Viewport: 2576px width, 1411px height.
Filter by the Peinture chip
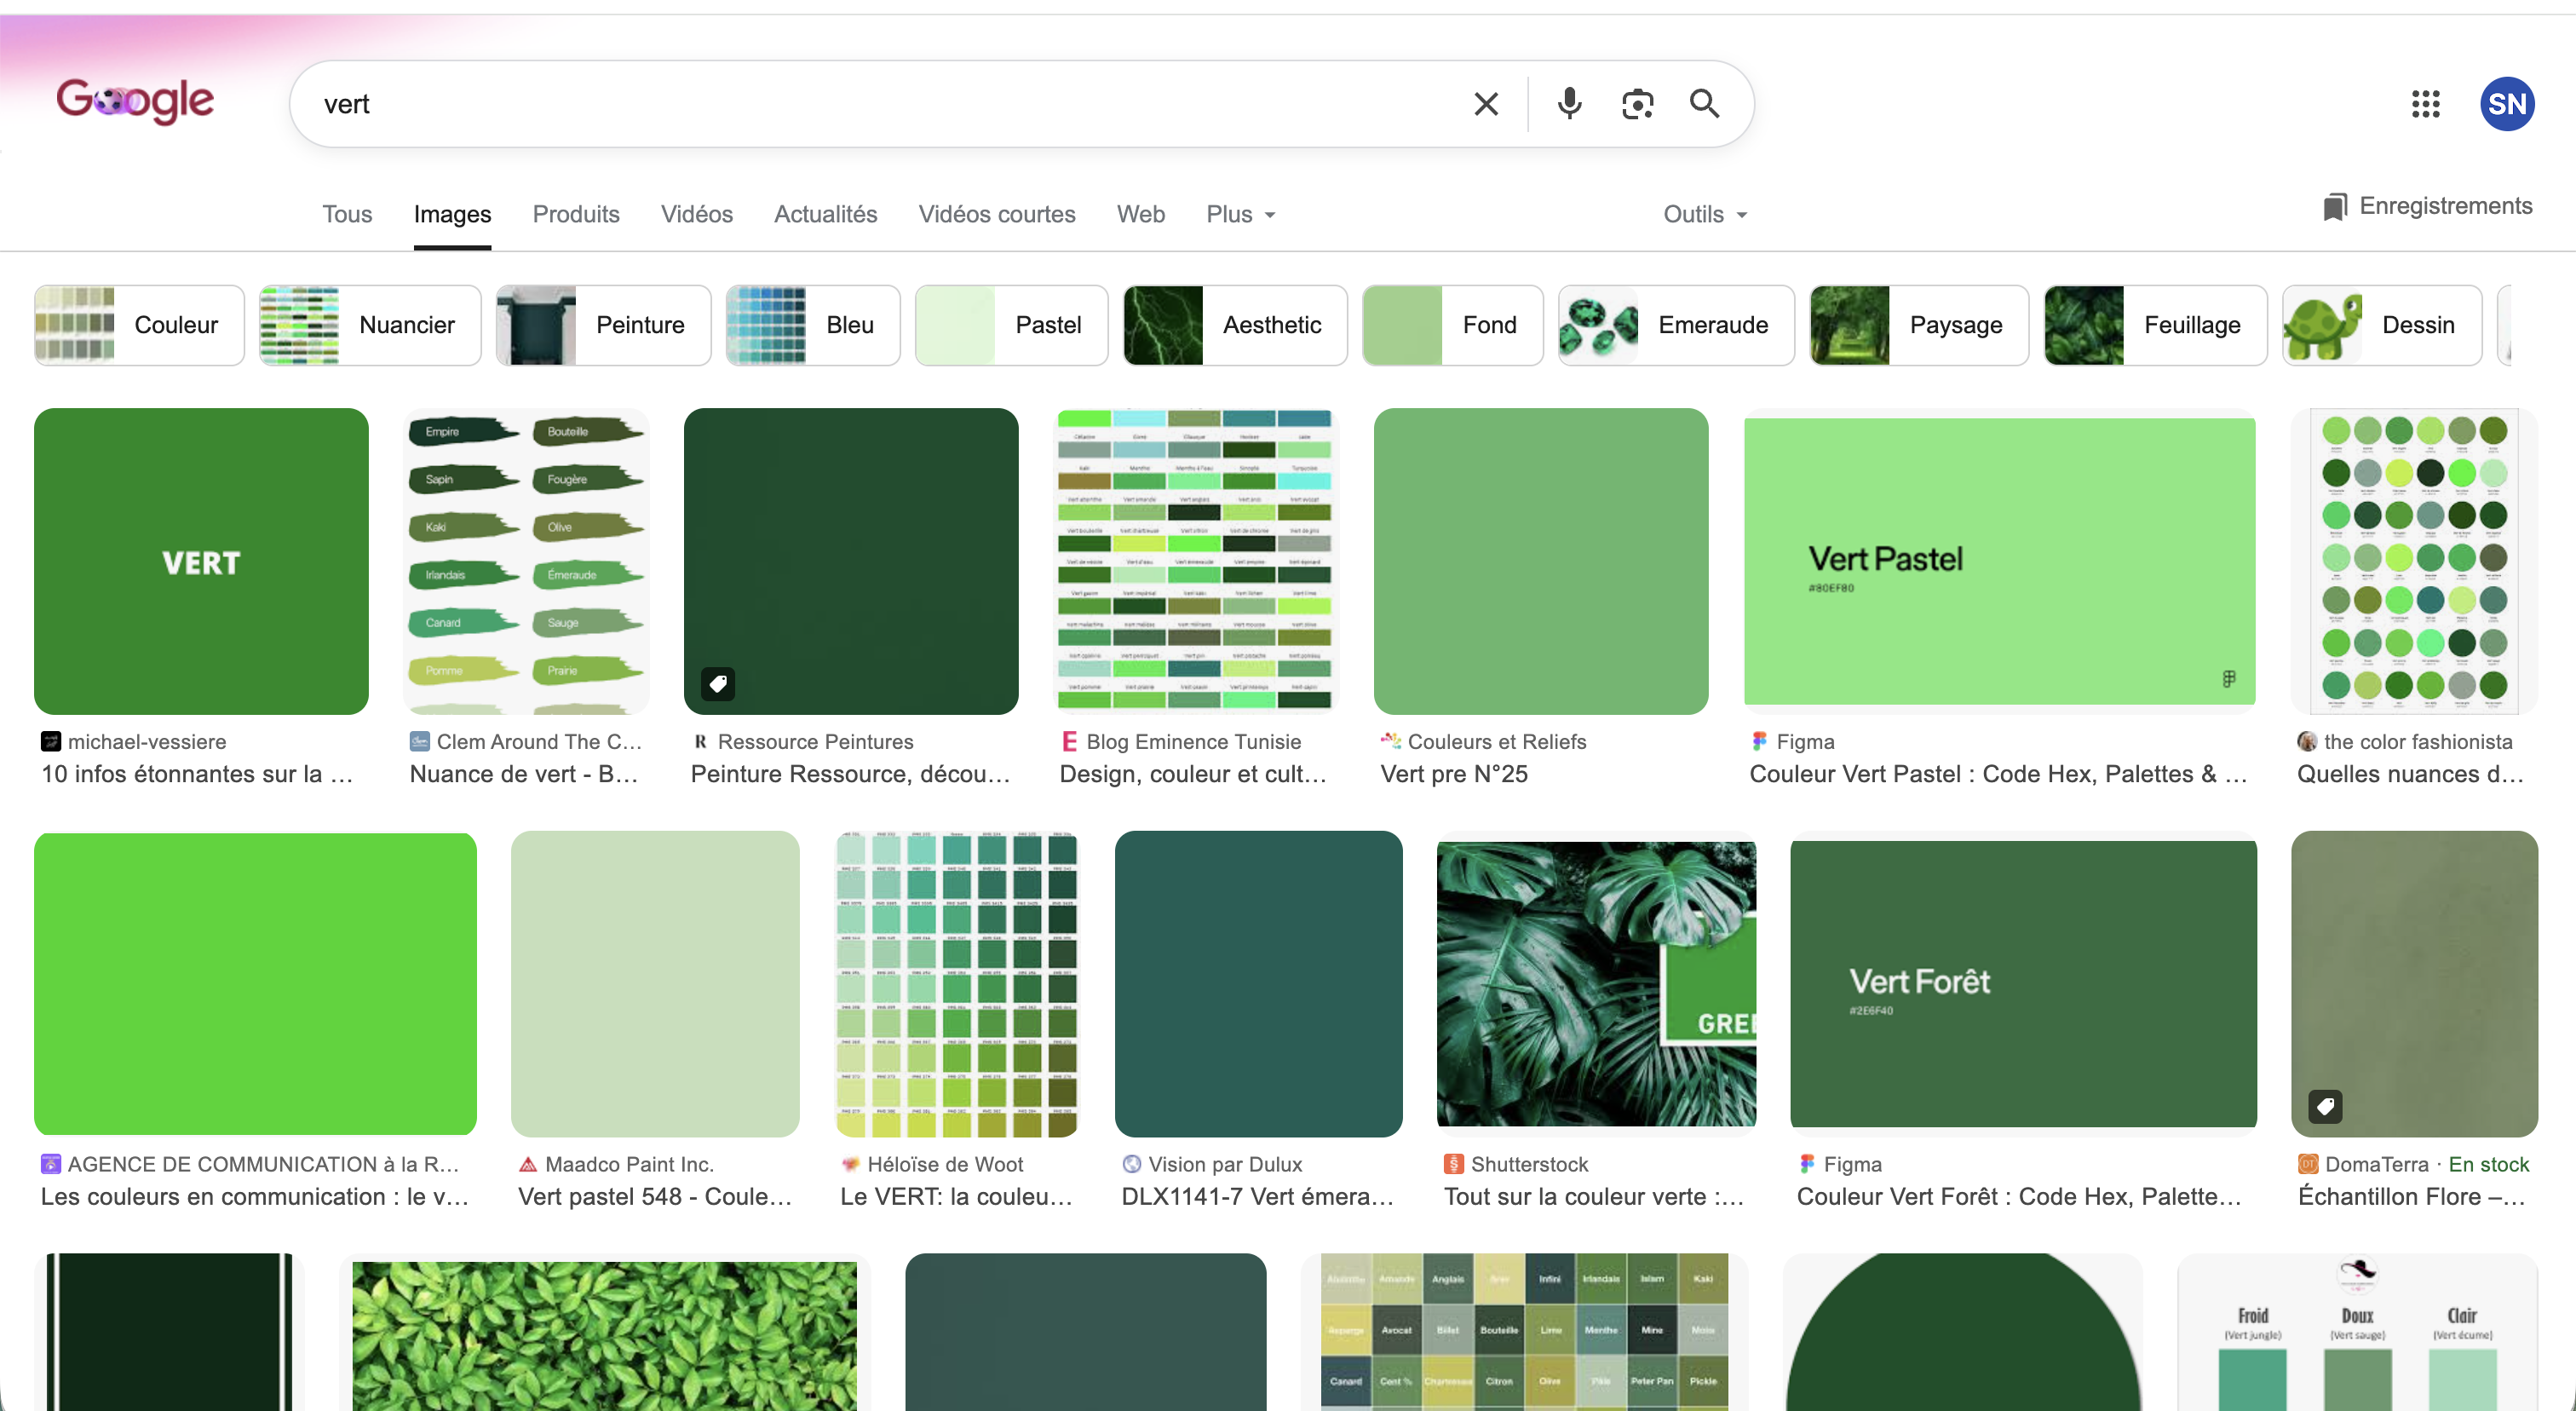tap(604, 325)
